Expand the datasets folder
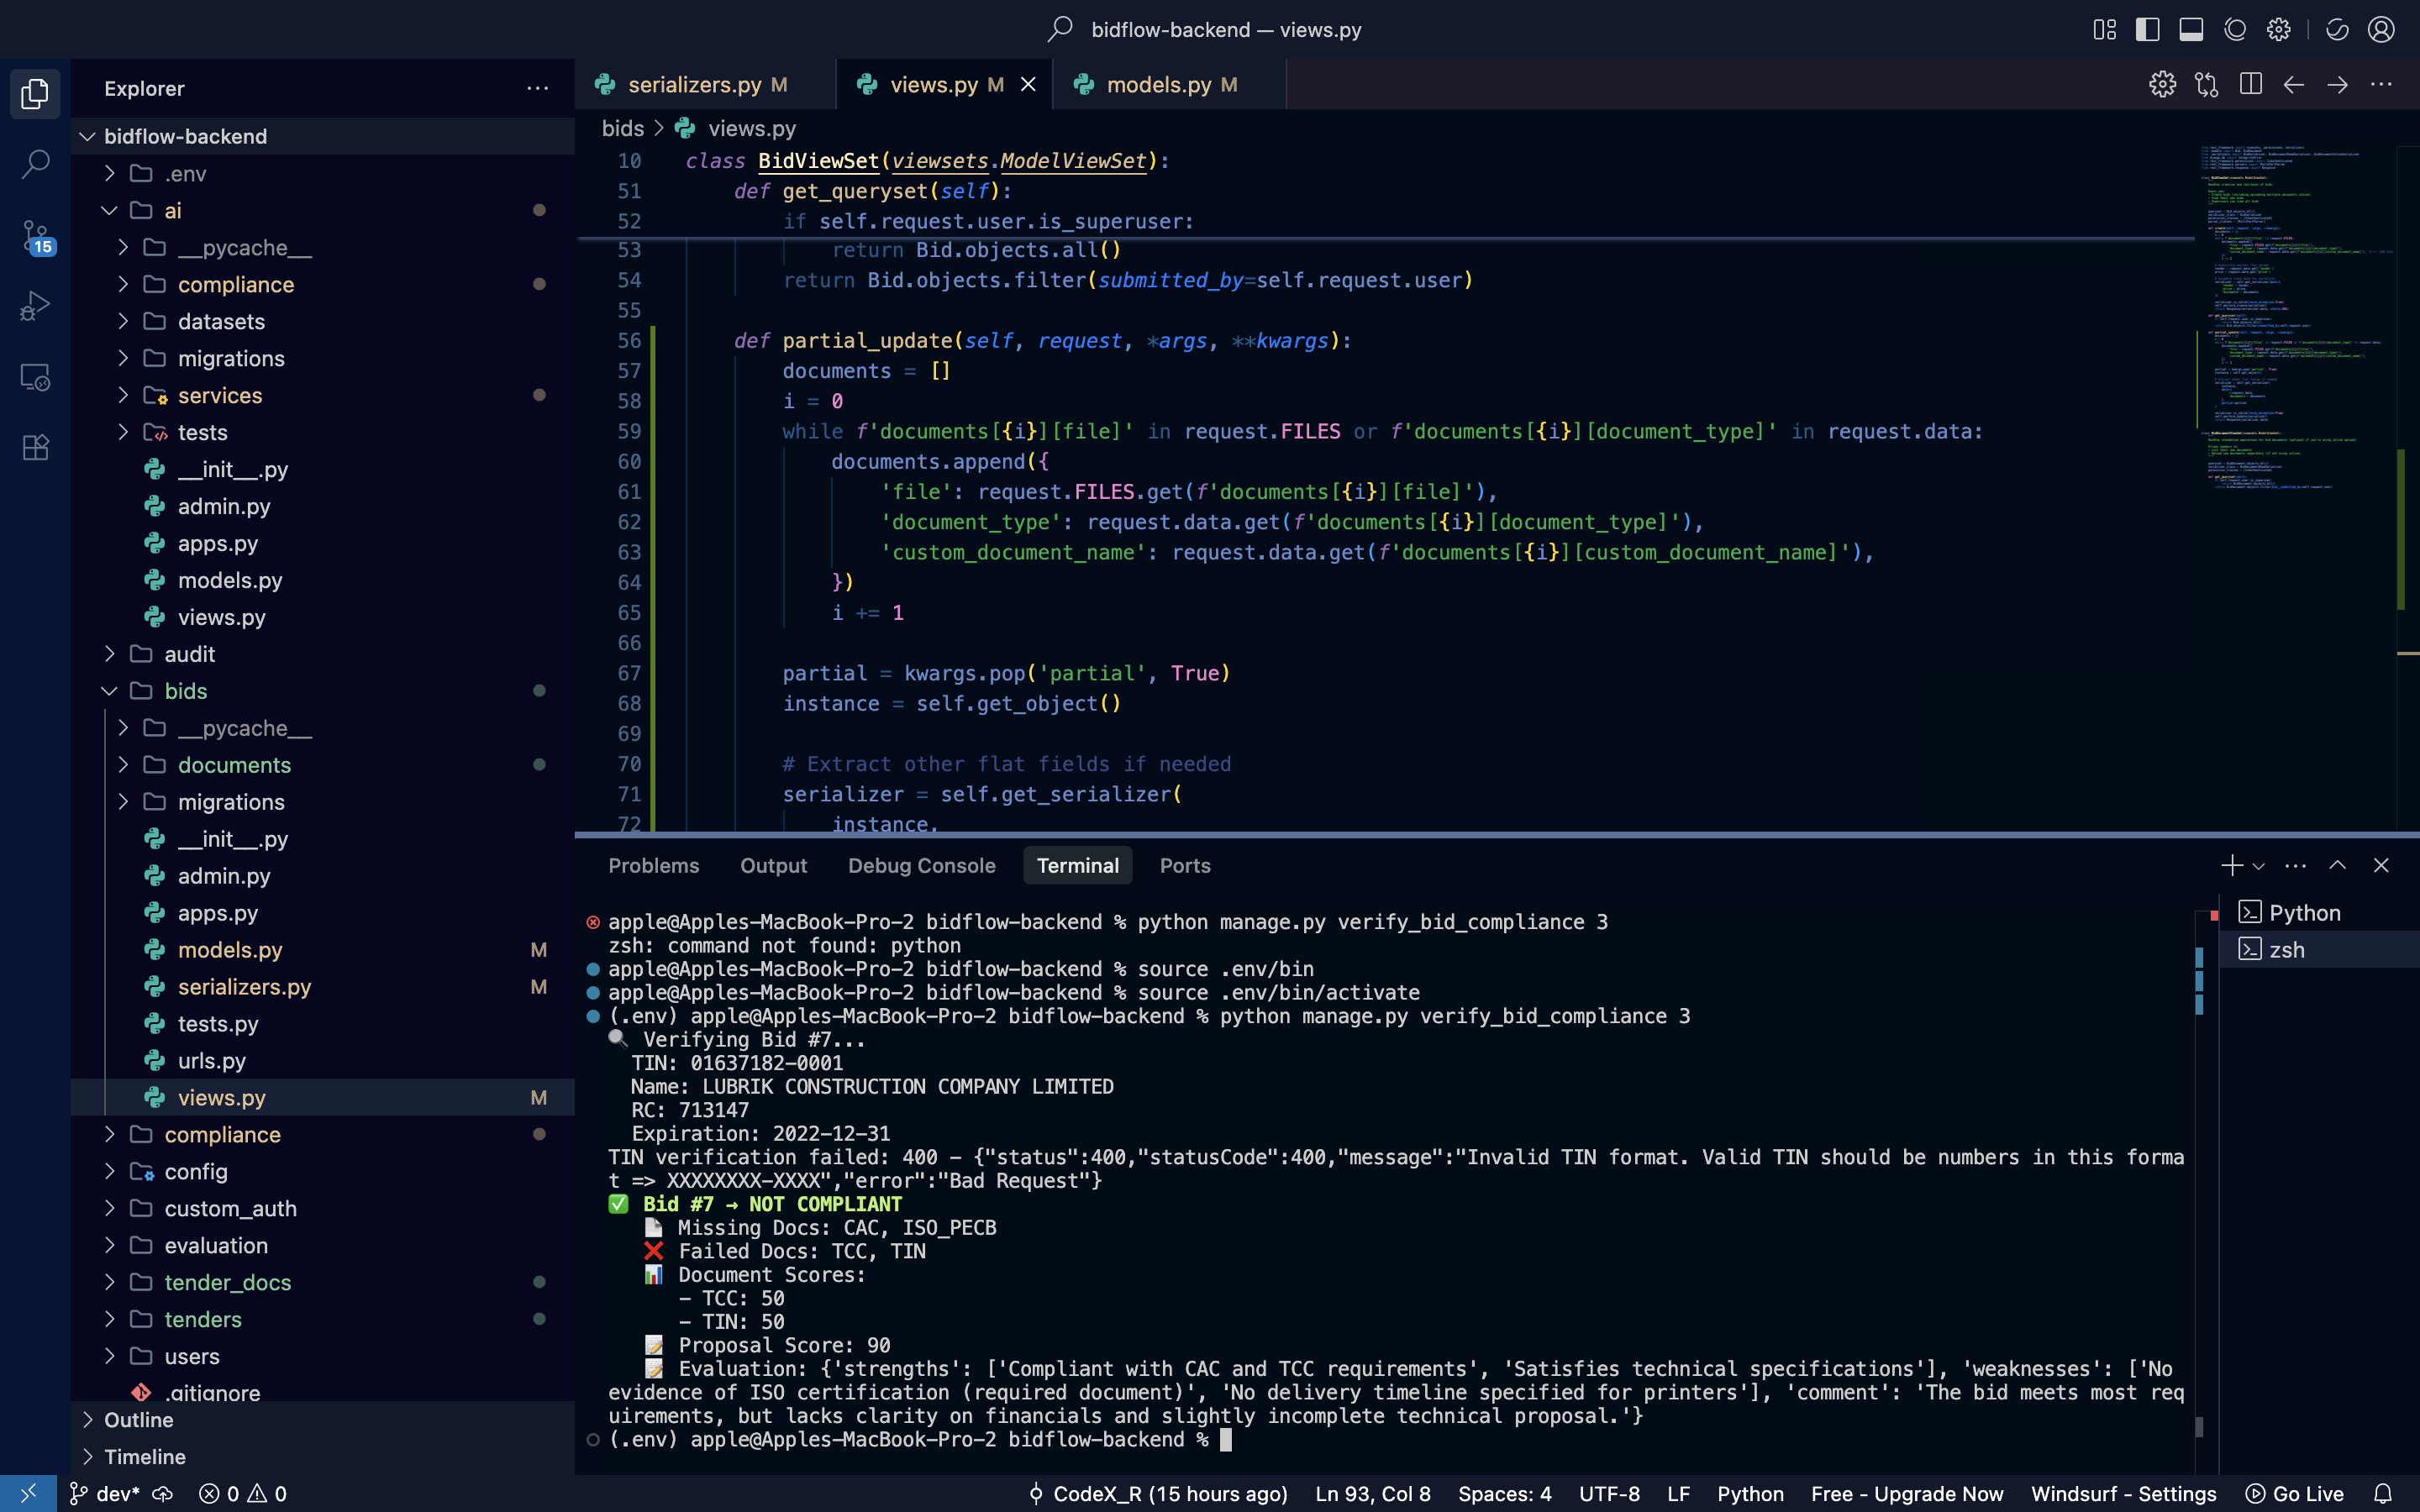 [x=322, y=321]
